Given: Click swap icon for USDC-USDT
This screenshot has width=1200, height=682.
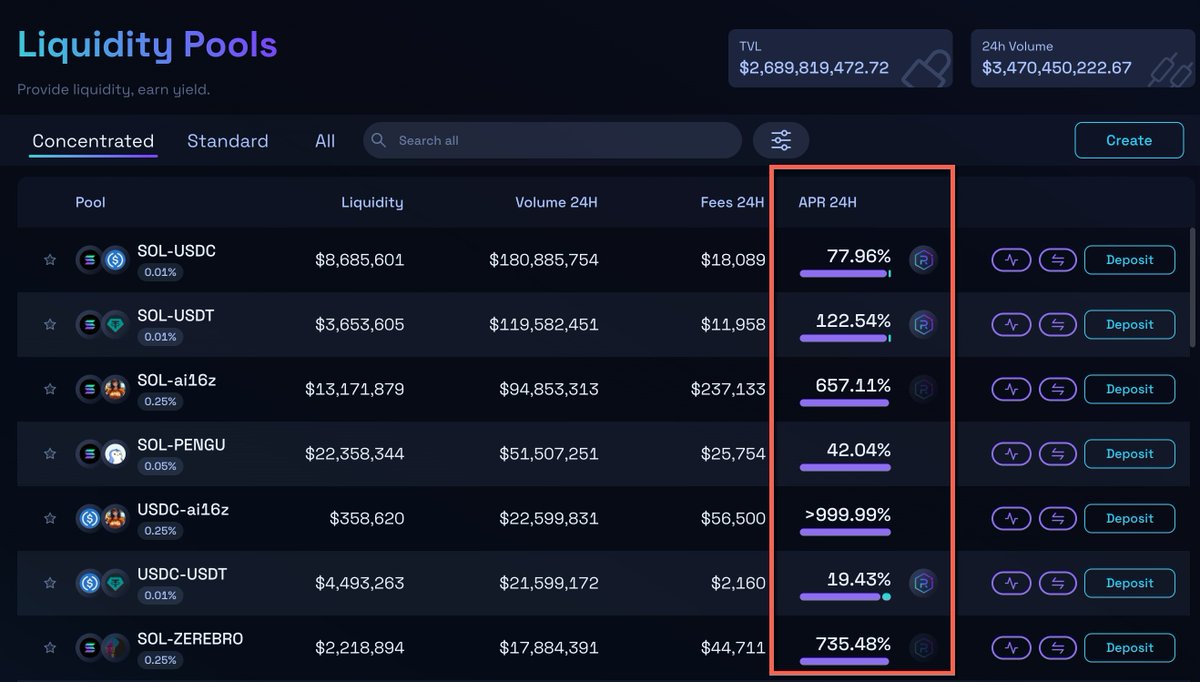Looking at the screenshot, I should pyautogui.click(x=1058, y=583).
